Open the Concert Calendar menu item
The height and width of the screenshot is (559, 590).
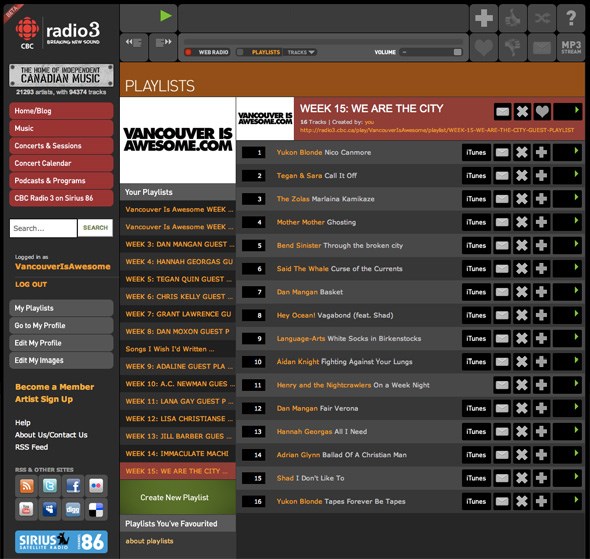61,163
